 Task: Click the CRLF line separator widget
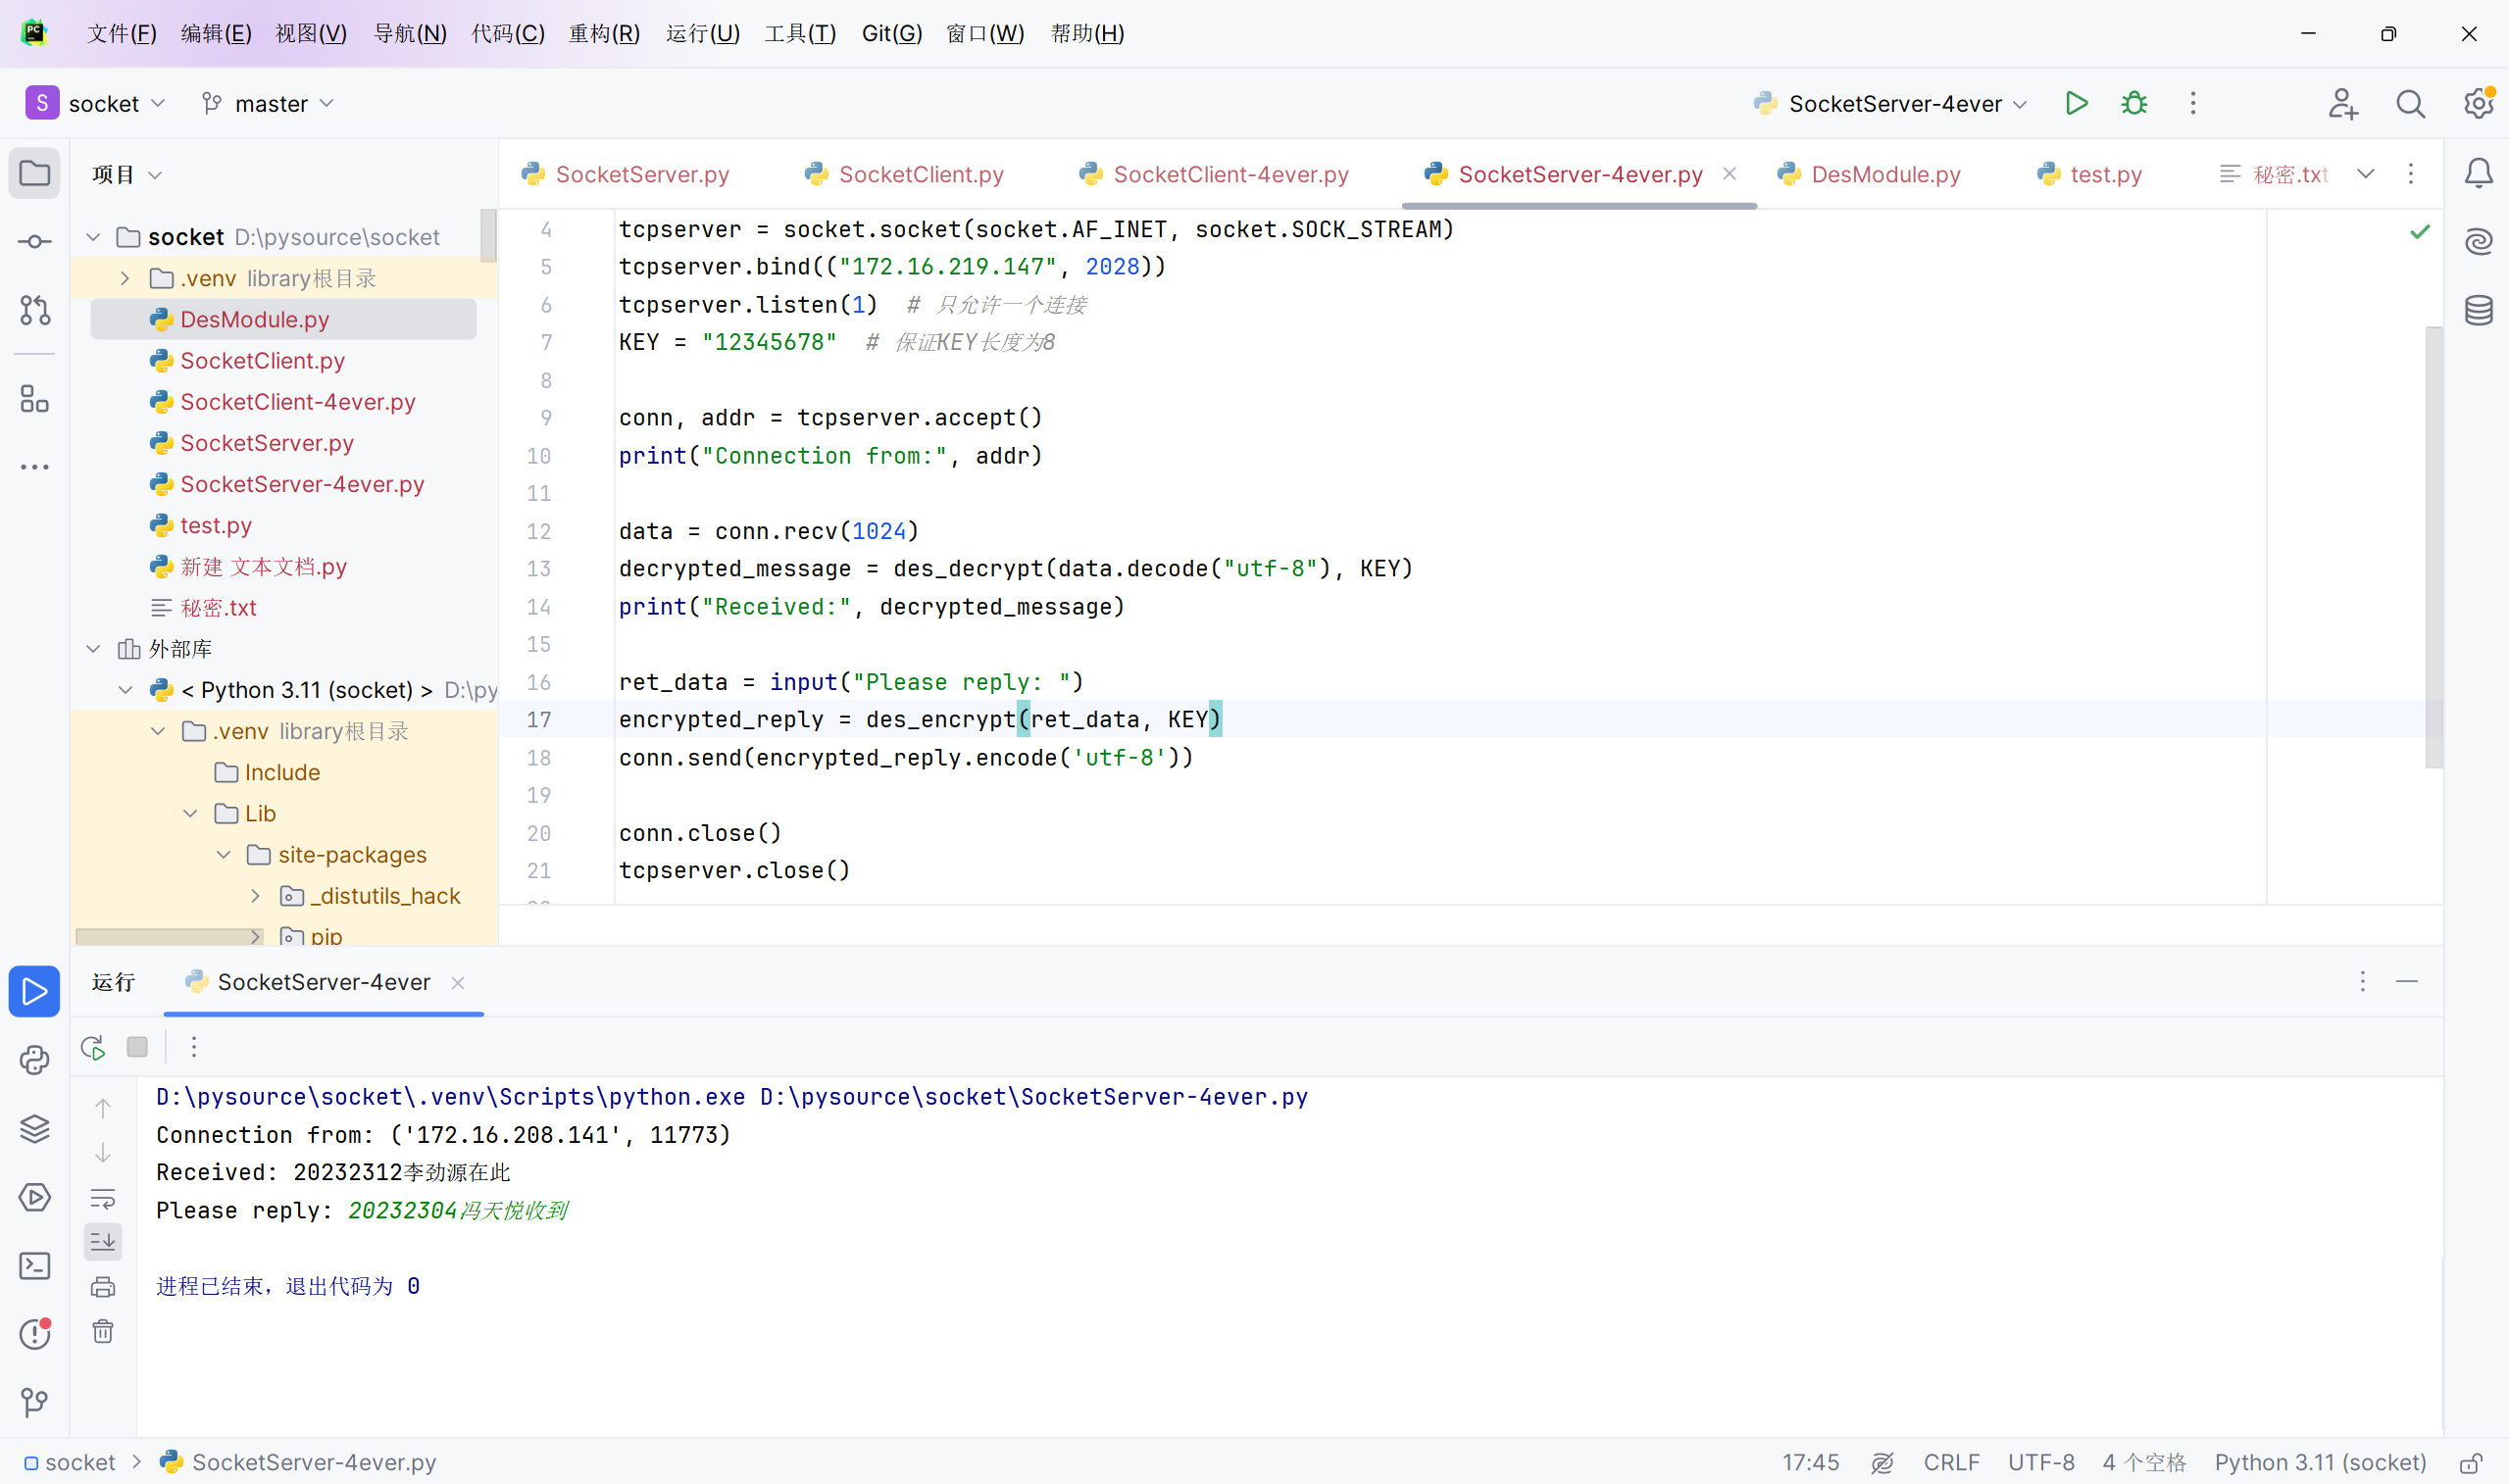click(1951, 1462)
